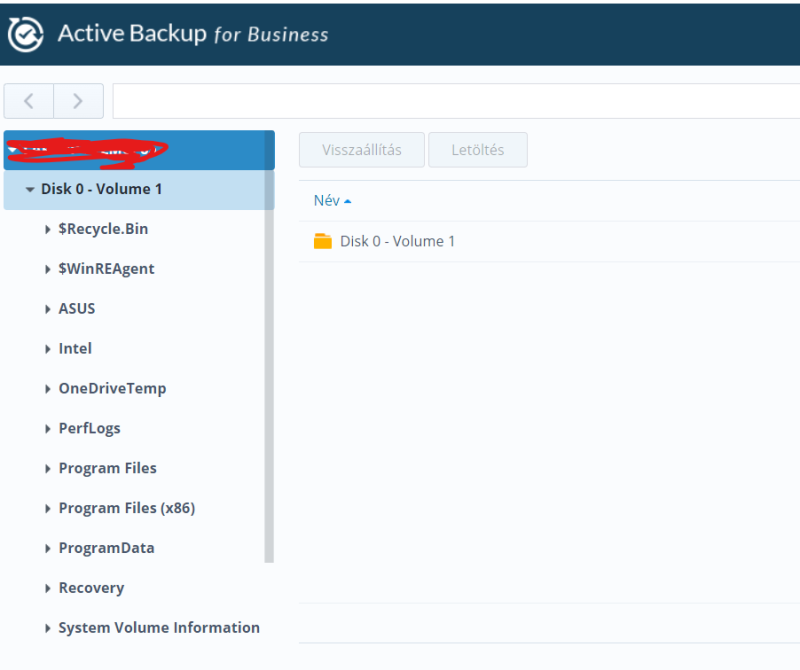Image resolution: width=800 pixels, height=670 pixels.
Task: Select the ASUS tree item
Action: pyautogui.click(x=77, y=309)
